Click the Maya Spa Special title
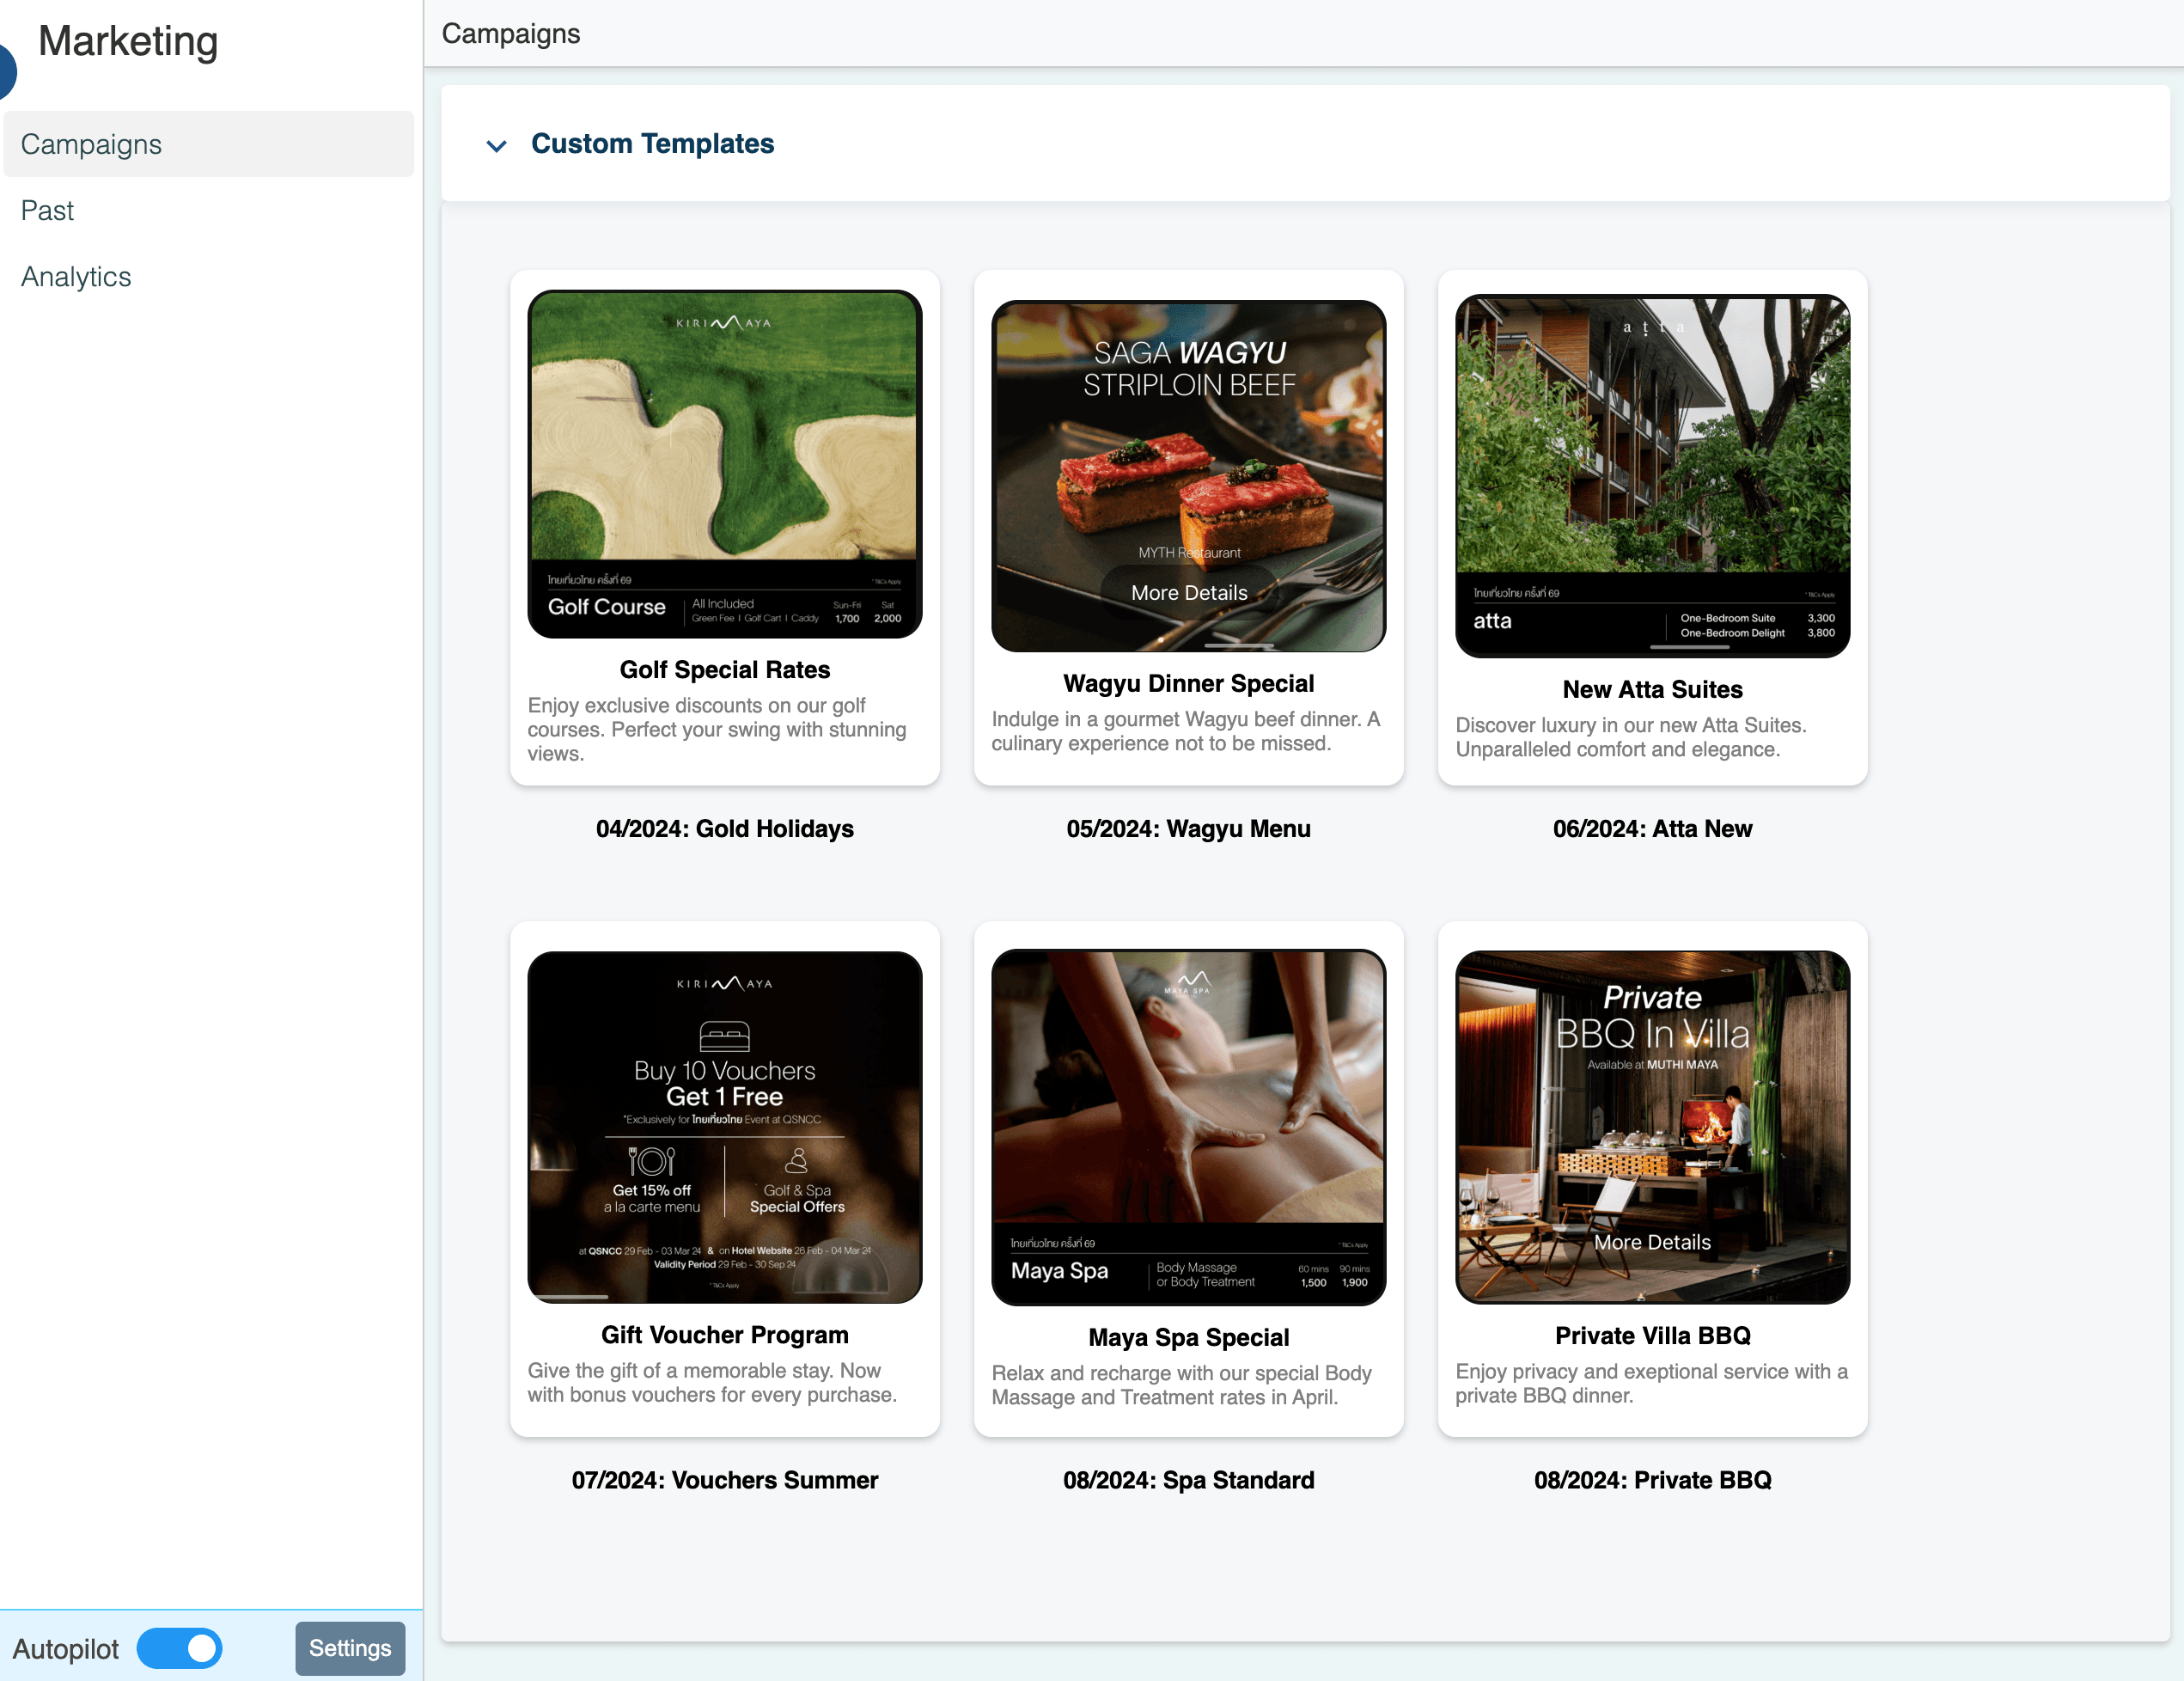Image resolution: width=2184 pixels, height=1681 pixels. tap(1189, 1337)
